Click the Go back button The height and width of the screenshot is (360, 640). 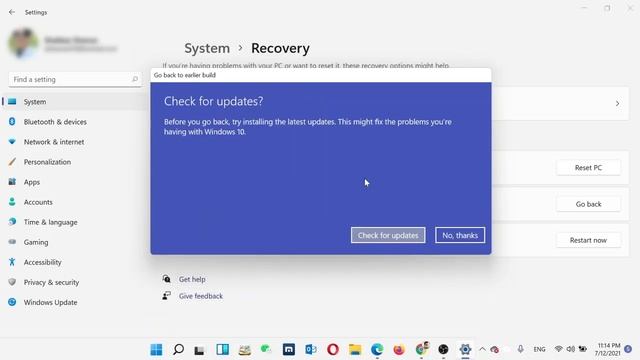point(588,204)
